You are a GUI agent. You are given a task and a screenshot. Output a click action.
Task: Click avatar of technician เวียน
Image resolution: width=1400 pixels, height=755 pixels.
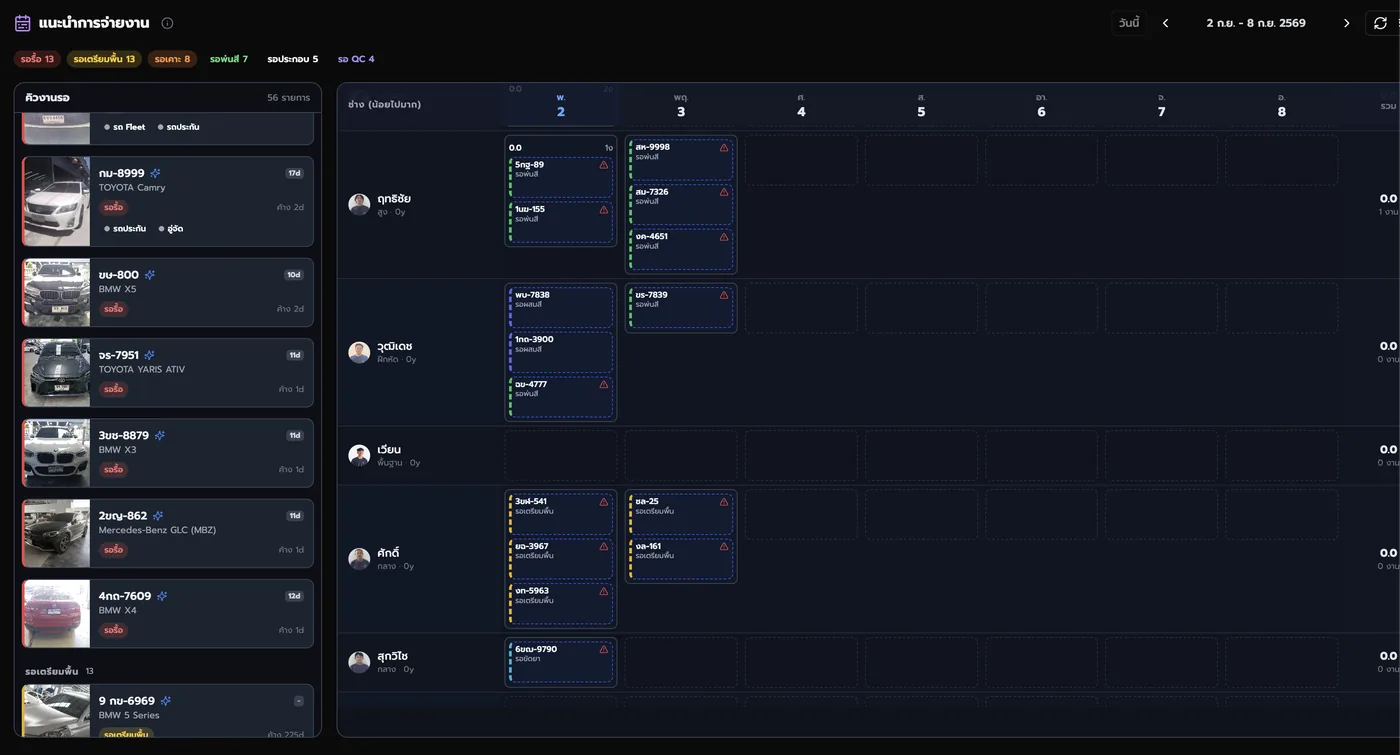tap(359, 455)
